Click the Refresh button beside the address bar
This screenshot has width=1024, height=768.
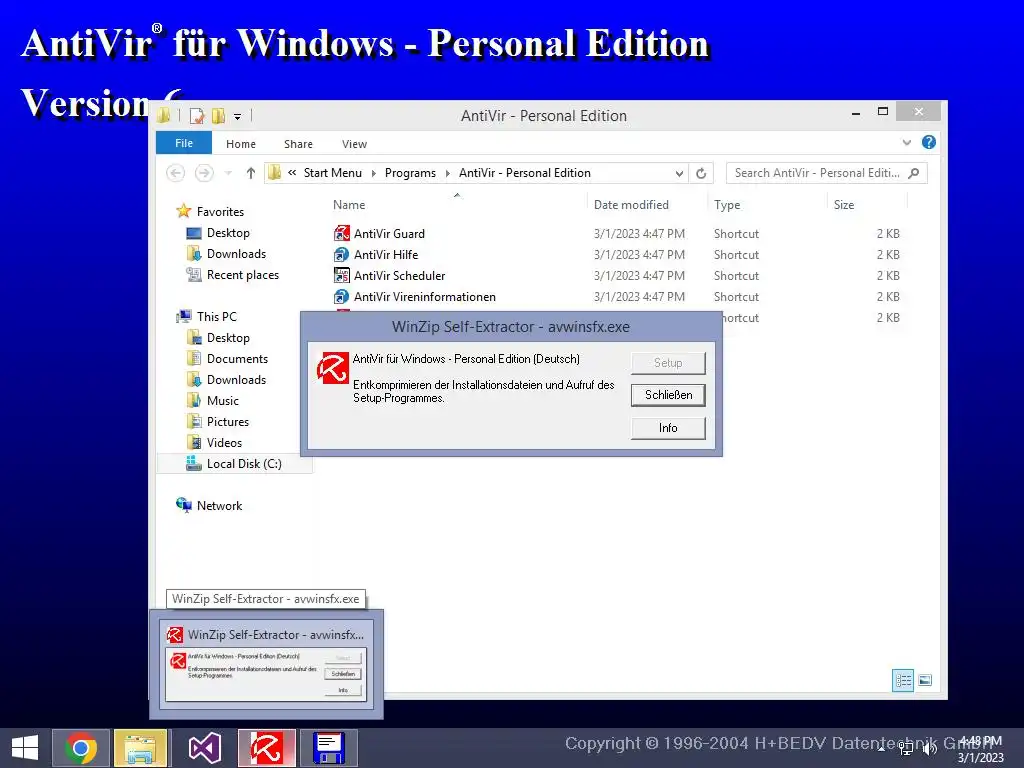[701, 173]
